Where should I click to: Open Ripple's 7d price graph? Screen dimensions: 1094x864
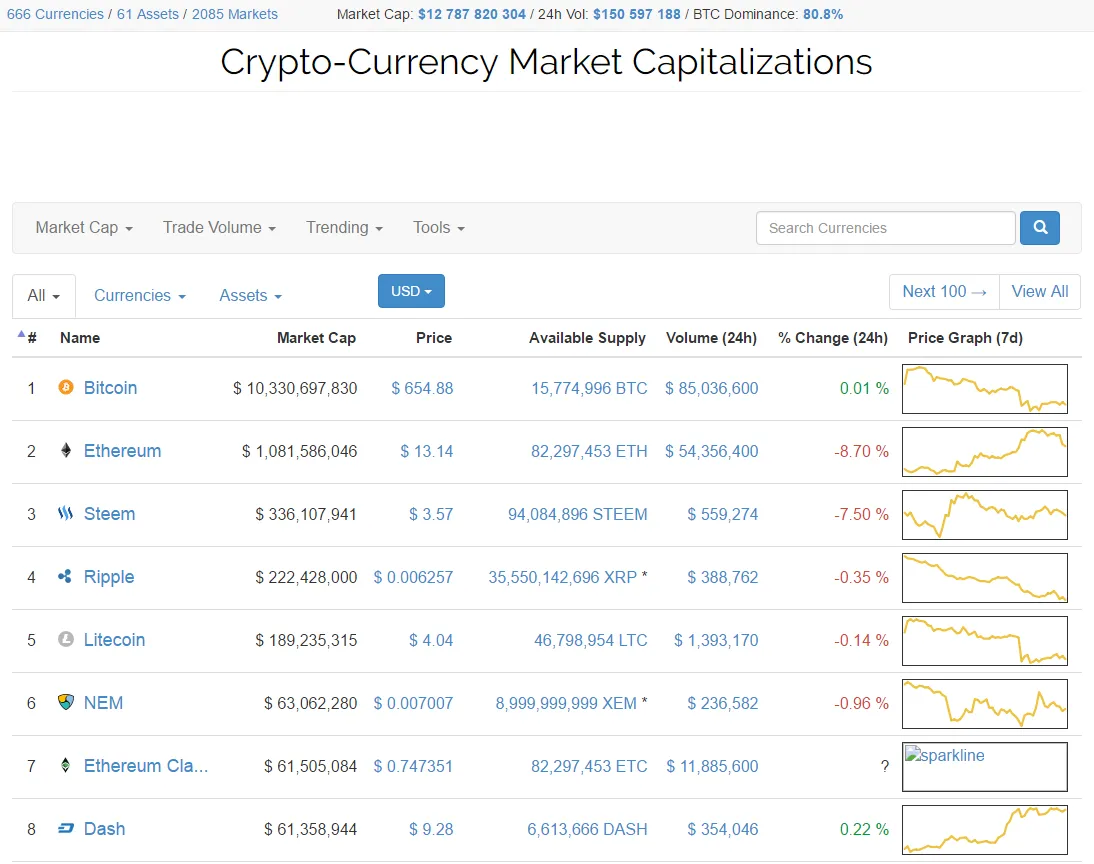click(x=984, y=578)
